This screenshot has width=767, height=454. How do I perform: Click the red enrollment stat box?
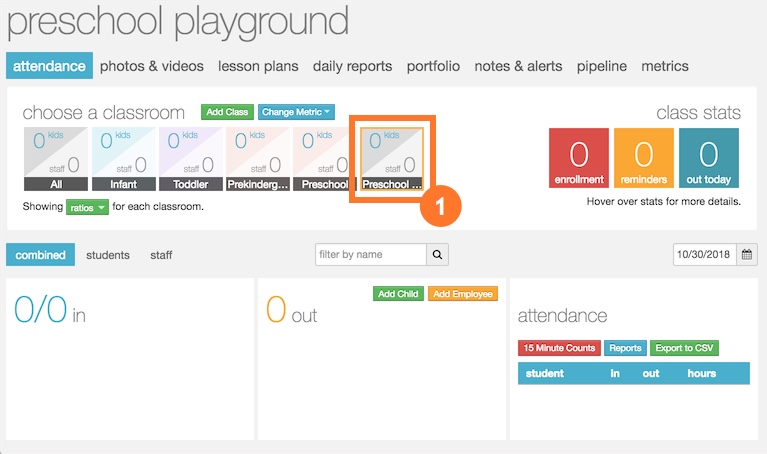pyautogui.click(x=579, y=159)
